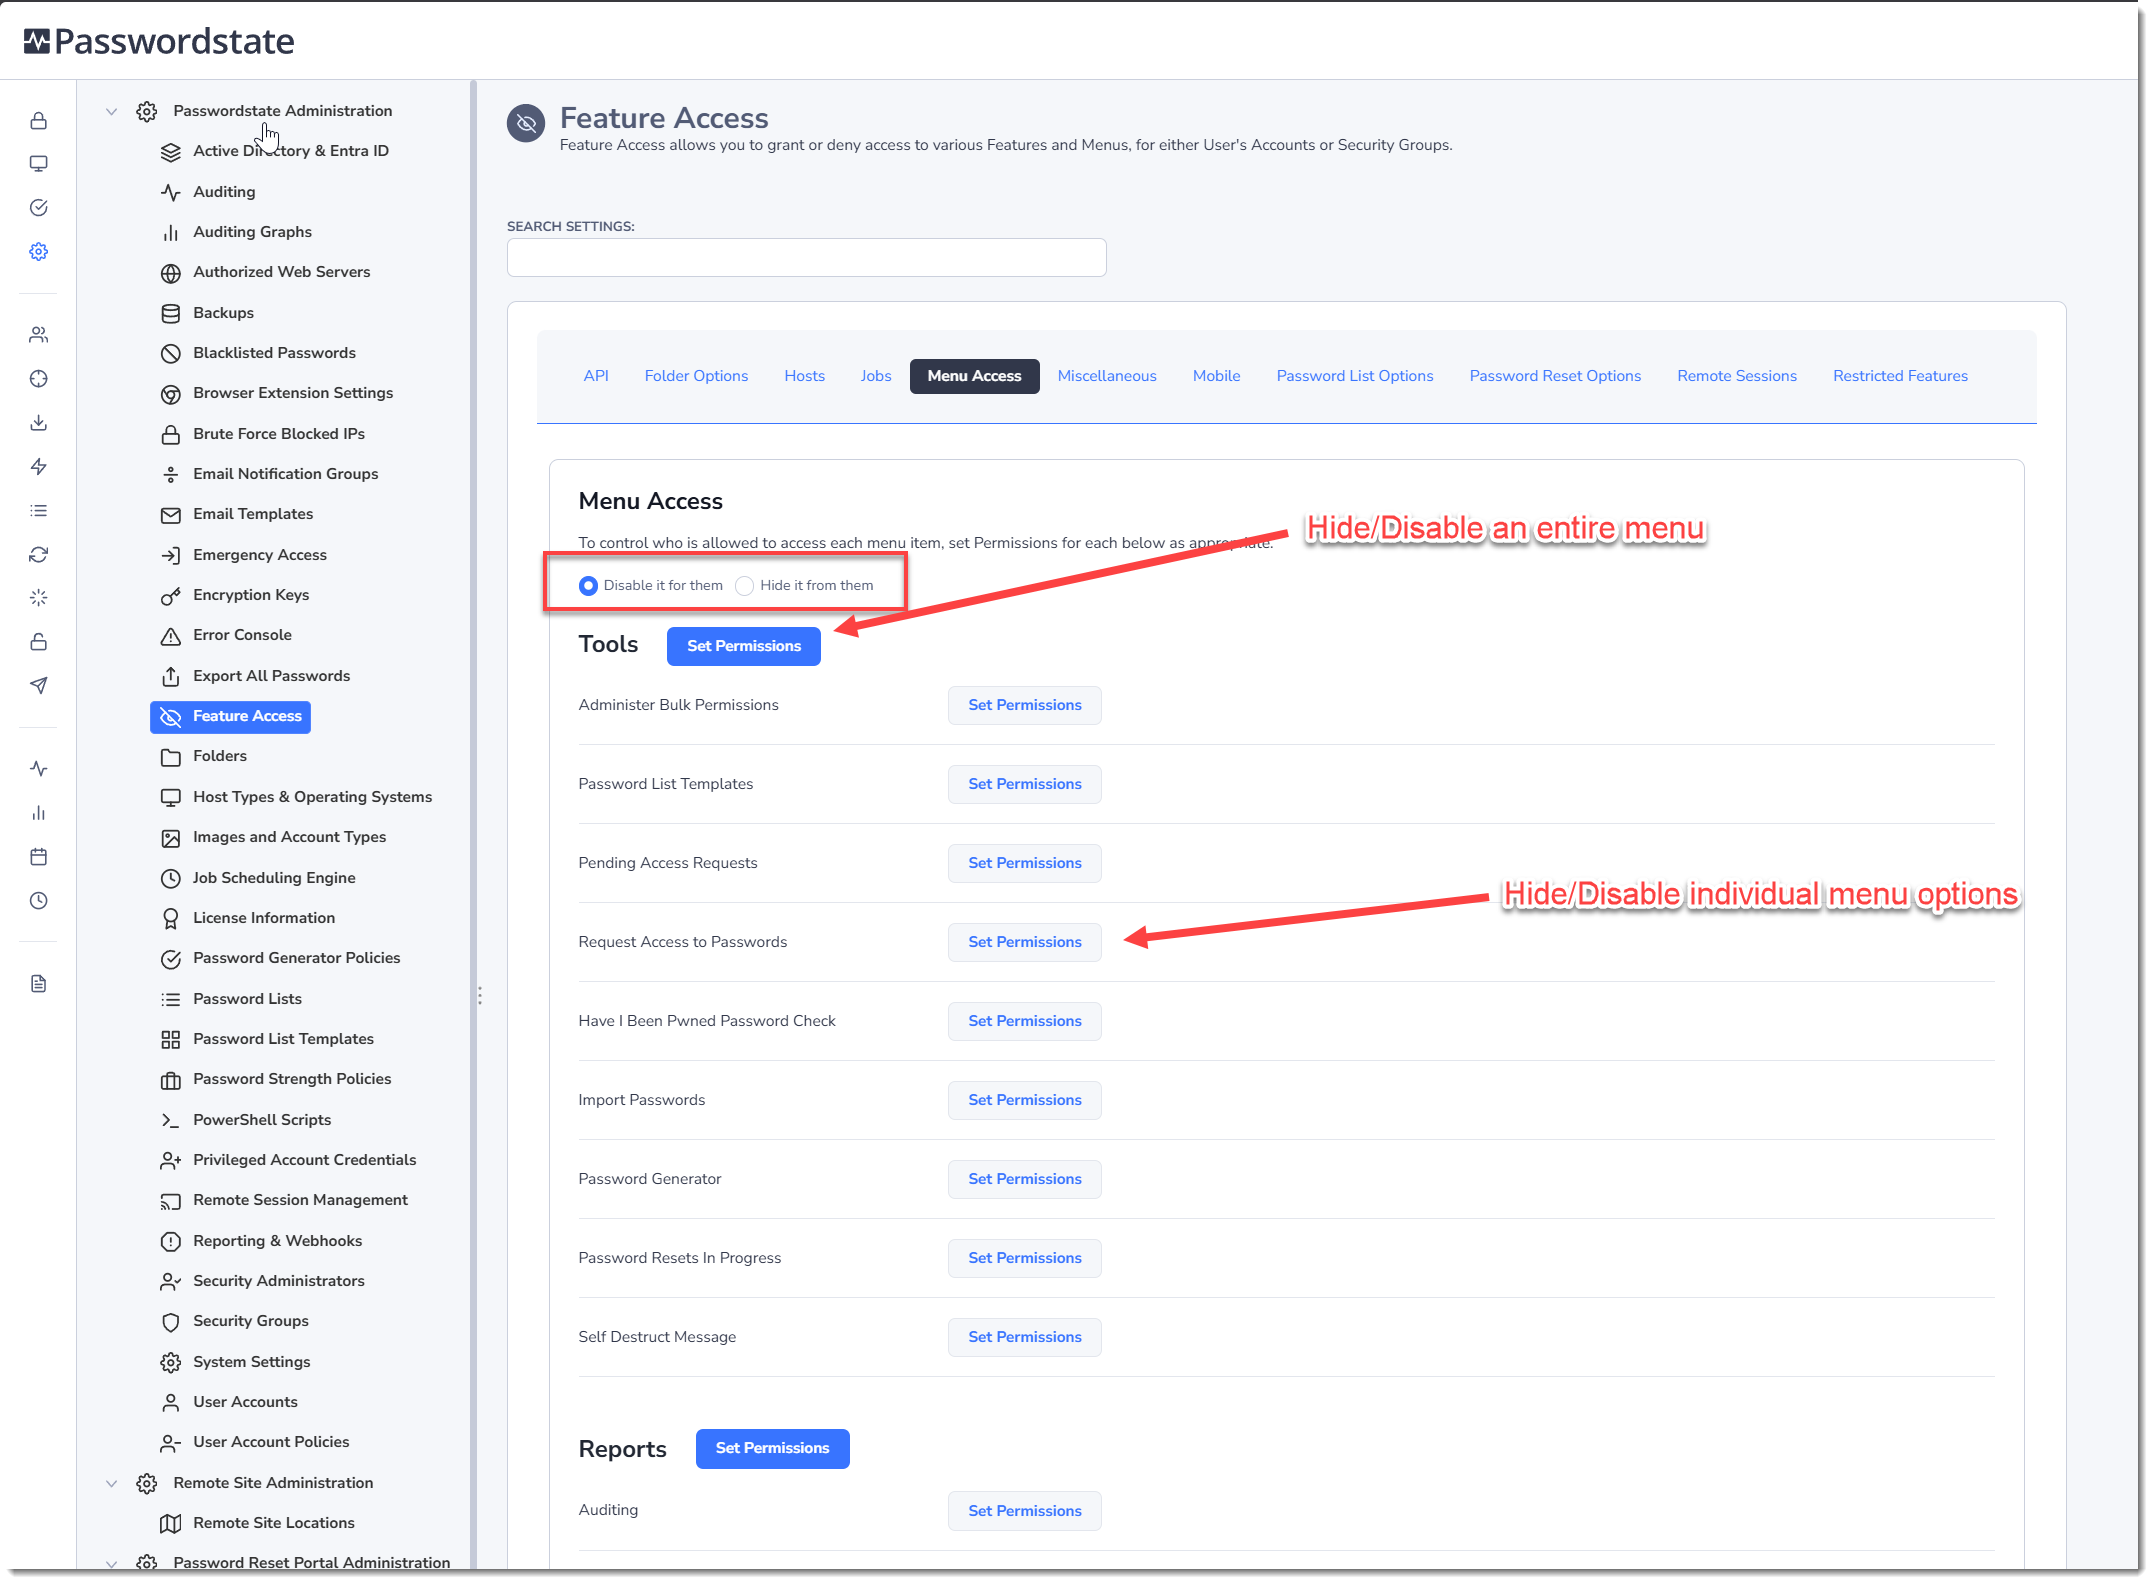
Task: Click the Encryption Keys key icon
Action: pyautogui.click(x=171, y=596)
